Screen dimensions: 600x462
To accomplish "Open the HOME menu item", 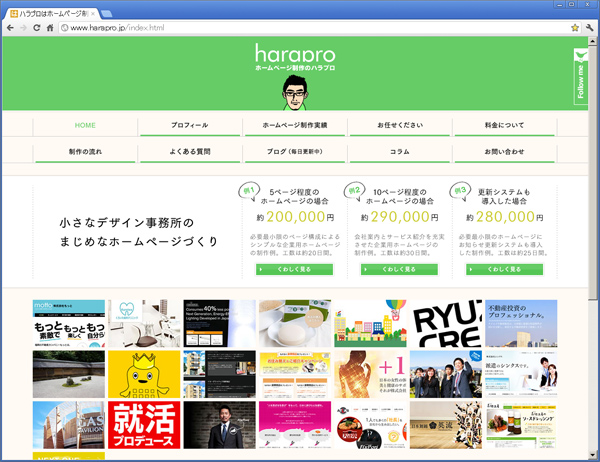I will pyautogui.click(x=85, y=126).
